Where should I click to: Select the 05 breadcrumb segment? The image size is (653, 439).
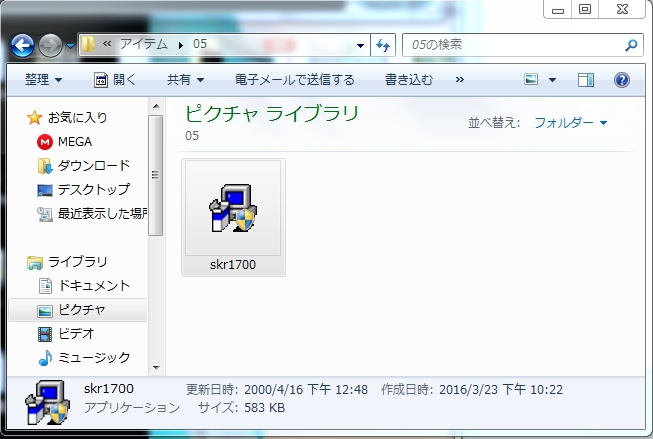point(200,44)
